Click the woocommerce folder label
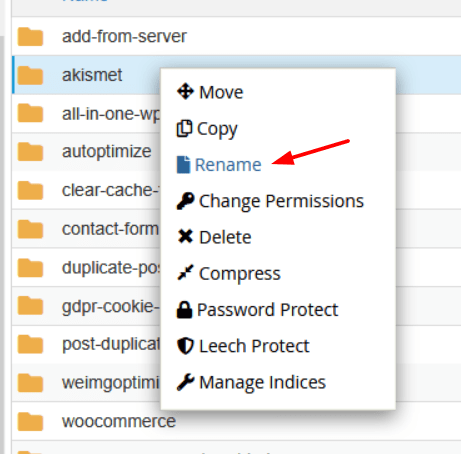This screenshot has height=454, width=461. 119,421
